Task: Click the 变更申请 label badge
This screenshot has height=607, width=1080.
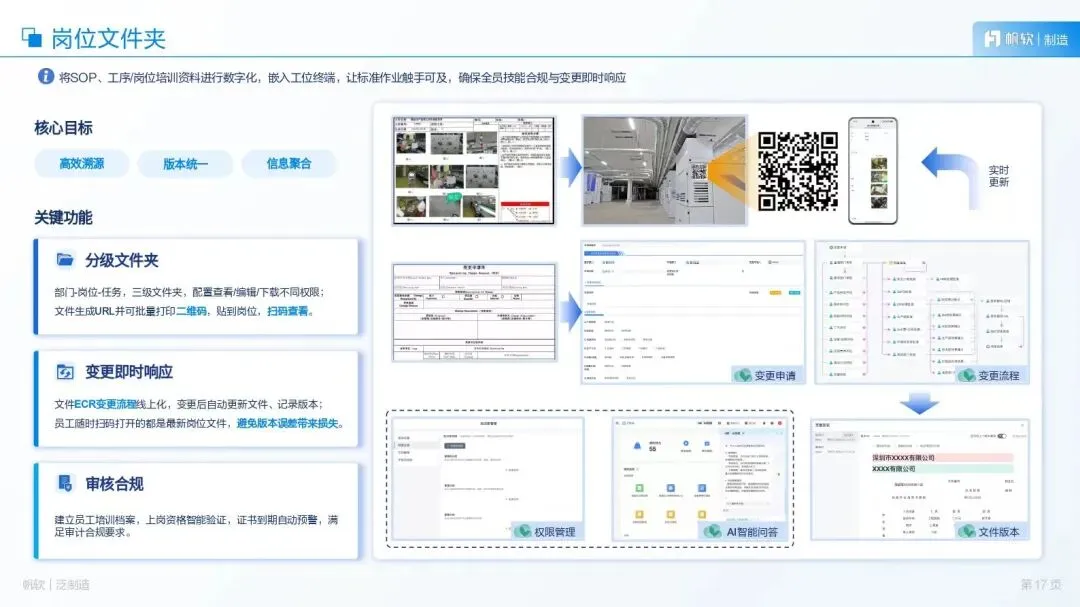Action: (767, 375)
